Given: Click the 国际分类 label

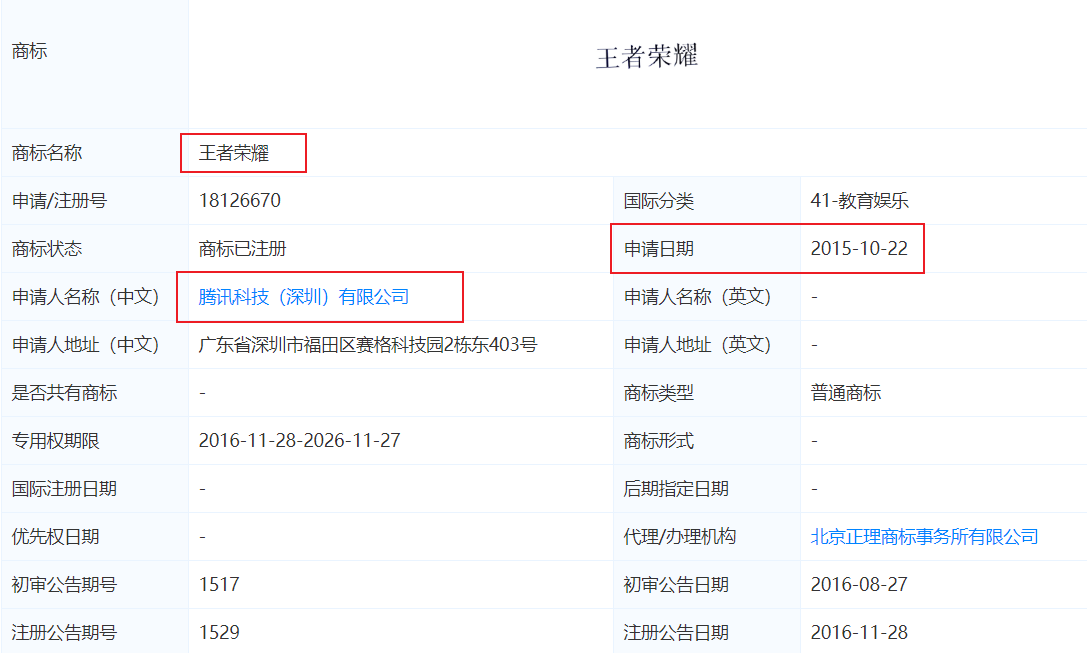Looking at the screenshot, I should 659,201.
